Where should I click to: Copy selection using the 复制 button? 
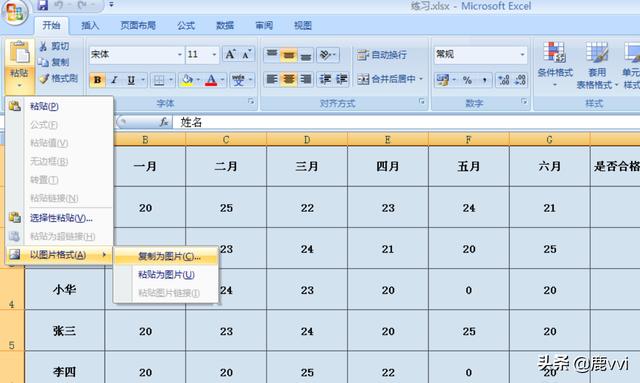tap(54, 62)
